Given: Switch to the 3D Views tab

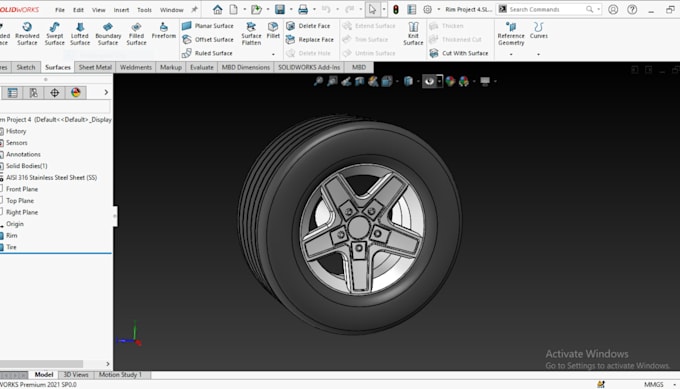Looking at the screenshot, I should coord(76,375).
